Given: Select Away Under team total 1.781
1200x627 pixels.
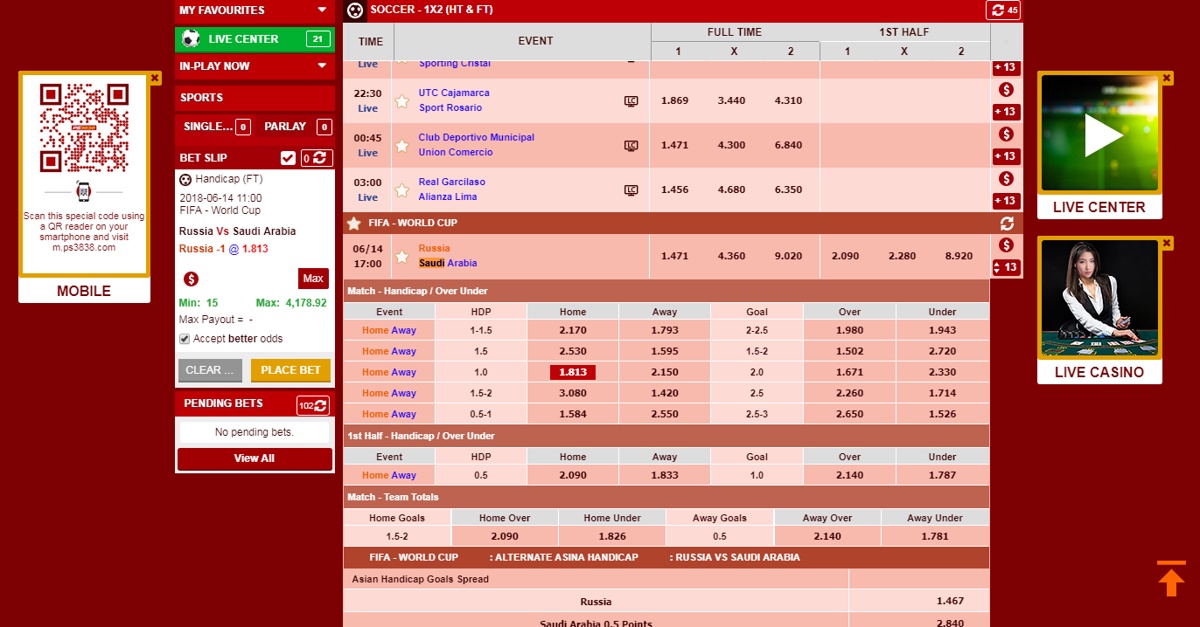Looking at the screenshot, I should 935,537.
